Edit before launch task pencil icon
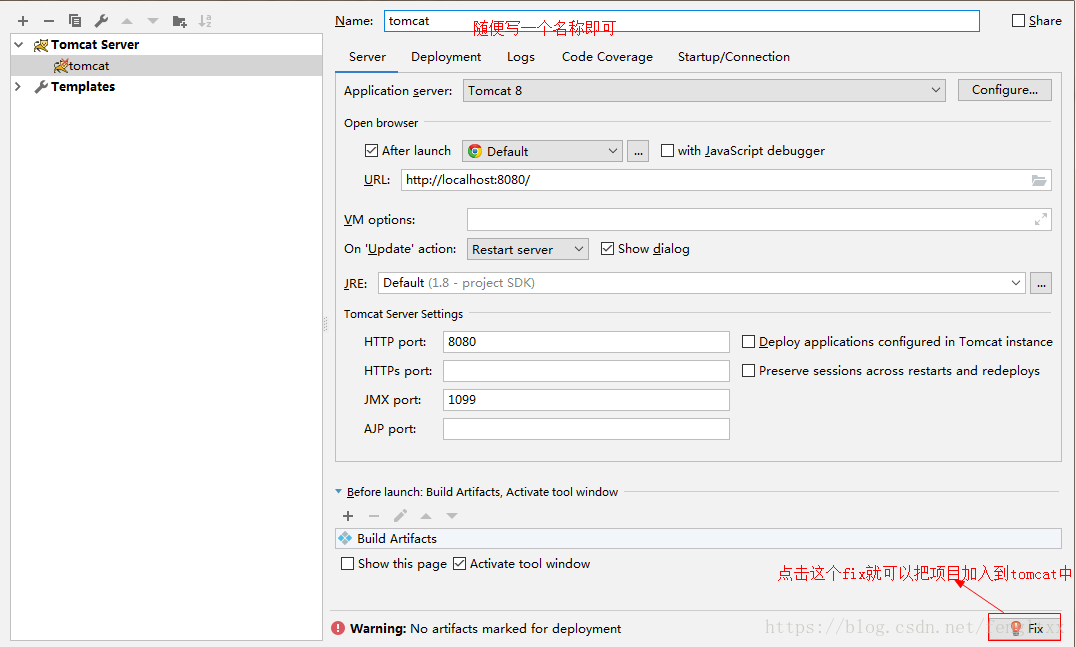 (400, 516)
